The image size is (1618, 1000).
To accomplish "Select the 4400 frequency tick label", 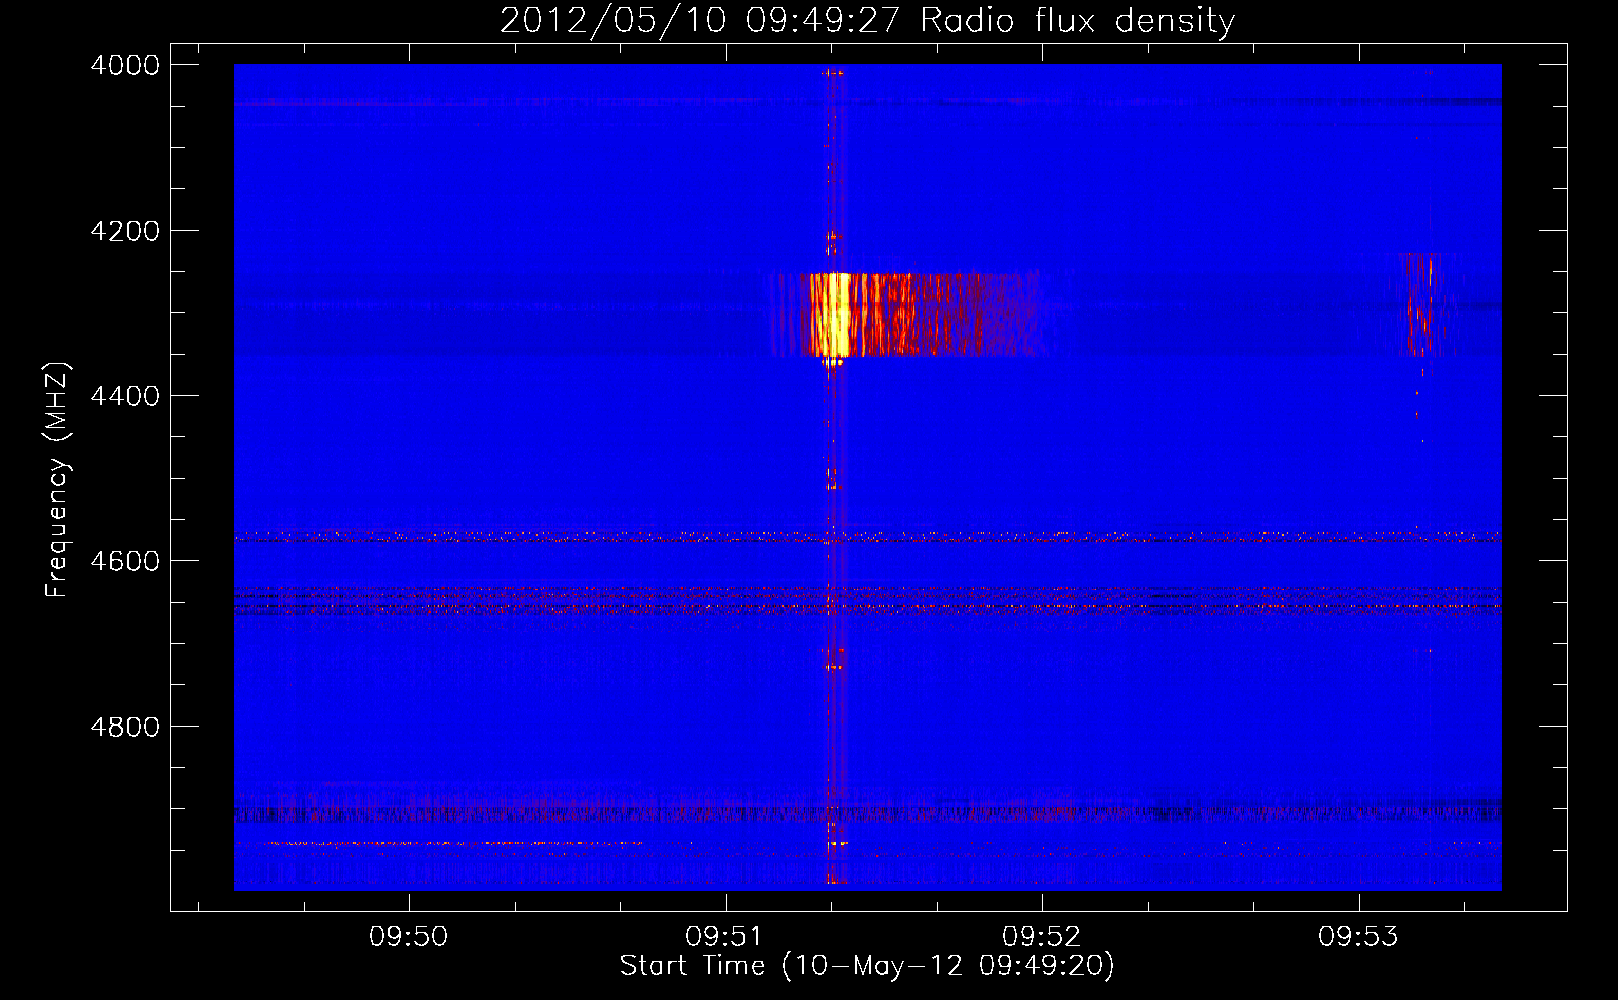I will [125, 396].
